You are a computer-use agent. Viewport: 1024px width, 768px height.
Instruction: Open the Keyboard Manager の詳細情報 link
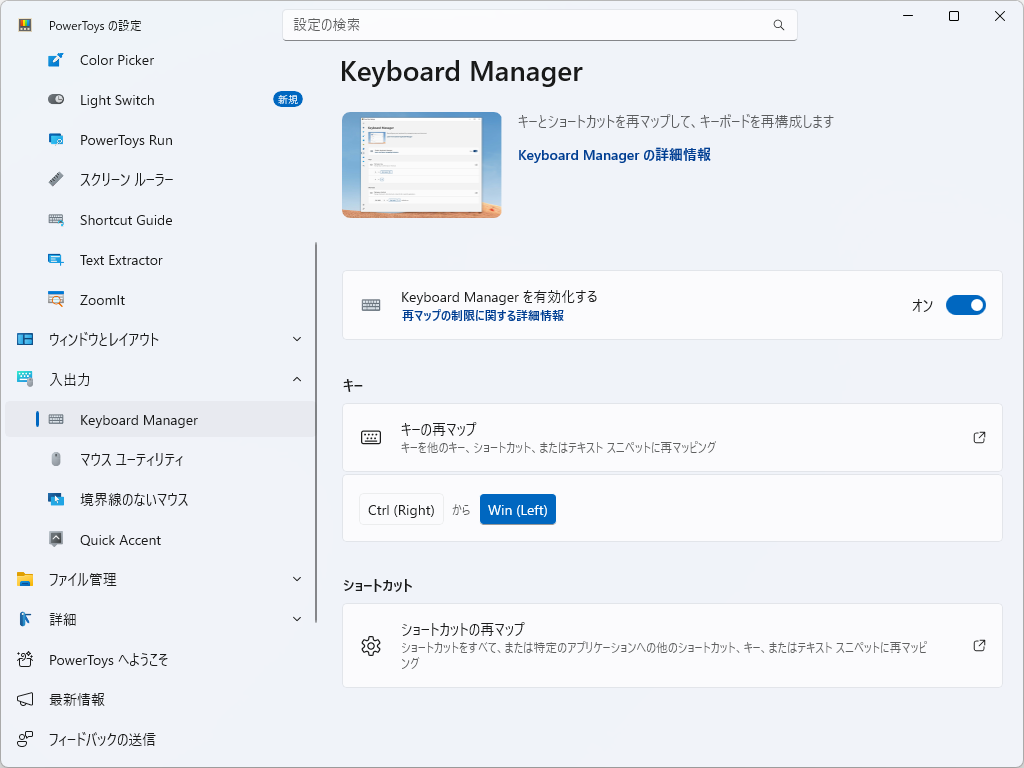pyautogui.click(x=612, y=155)
